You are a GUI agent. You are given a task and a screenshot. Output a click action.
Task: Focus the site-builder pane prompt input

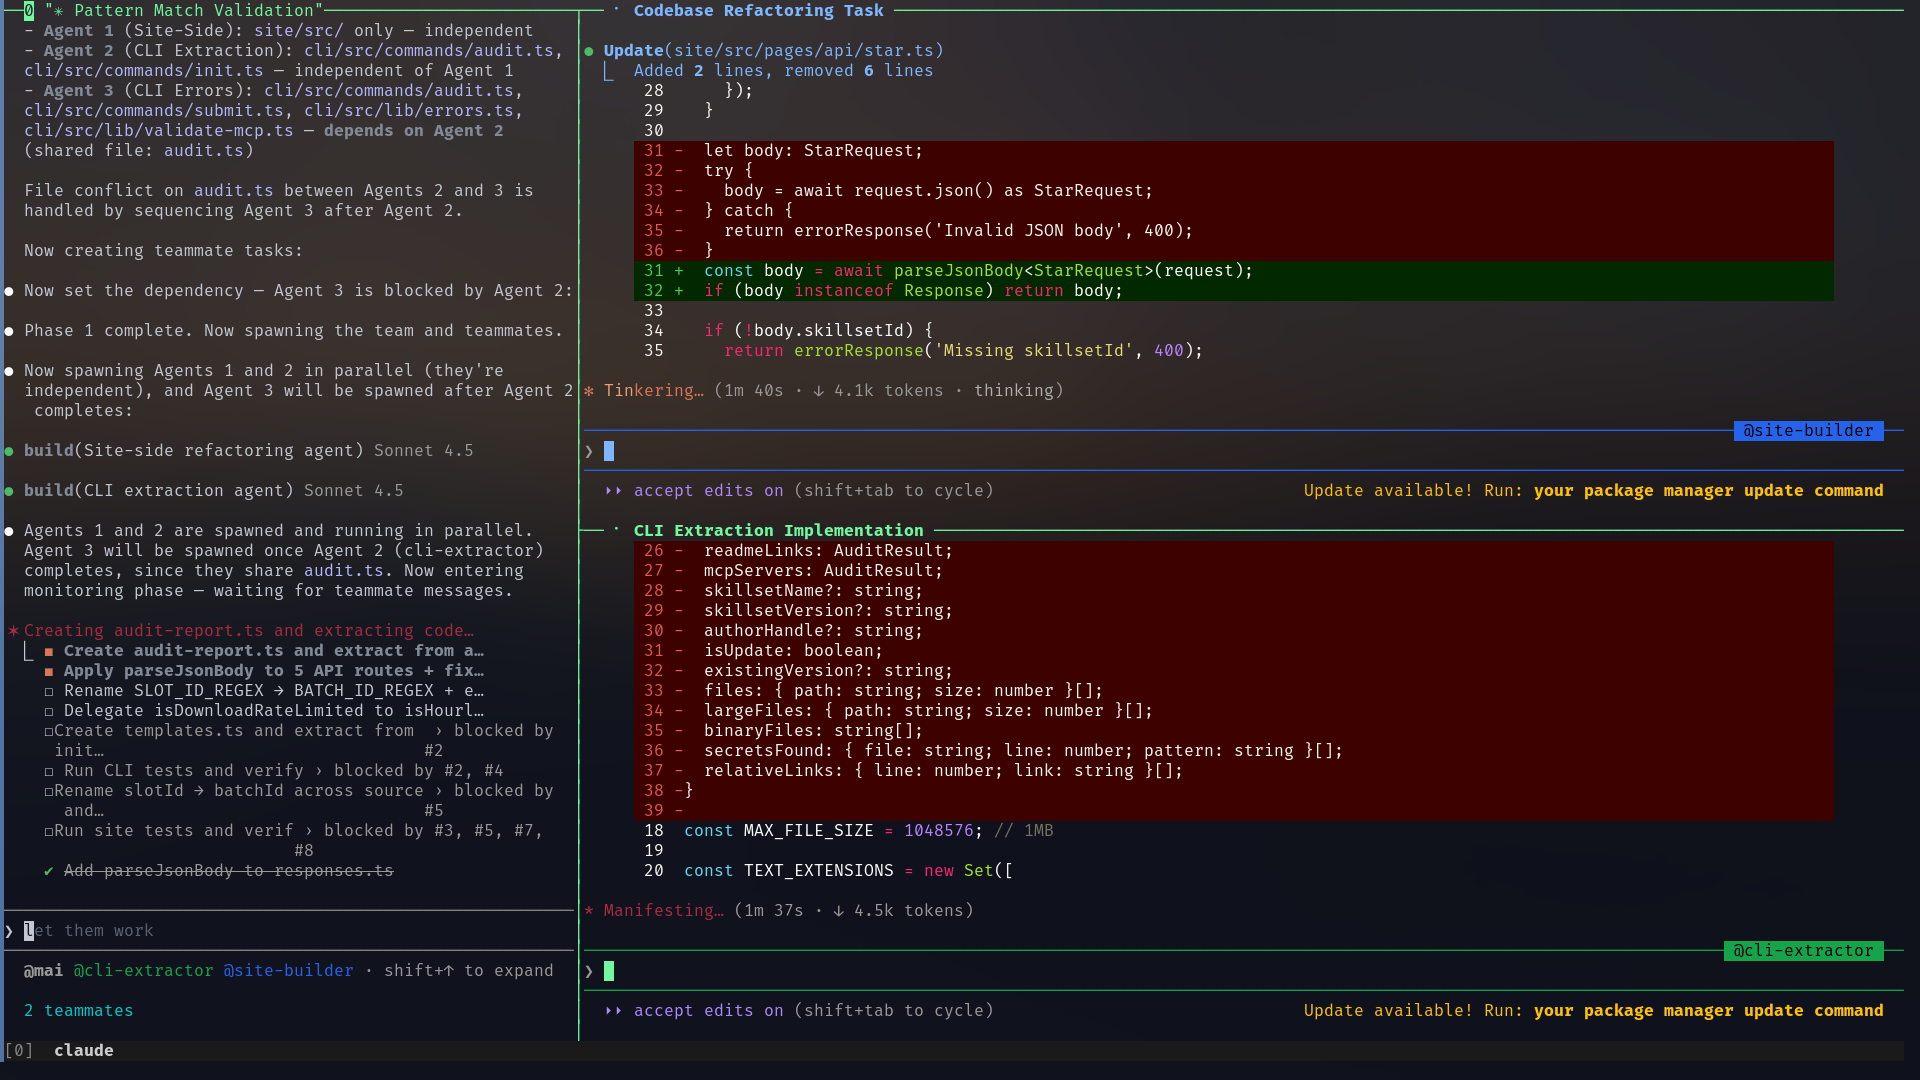point(1244,451)
